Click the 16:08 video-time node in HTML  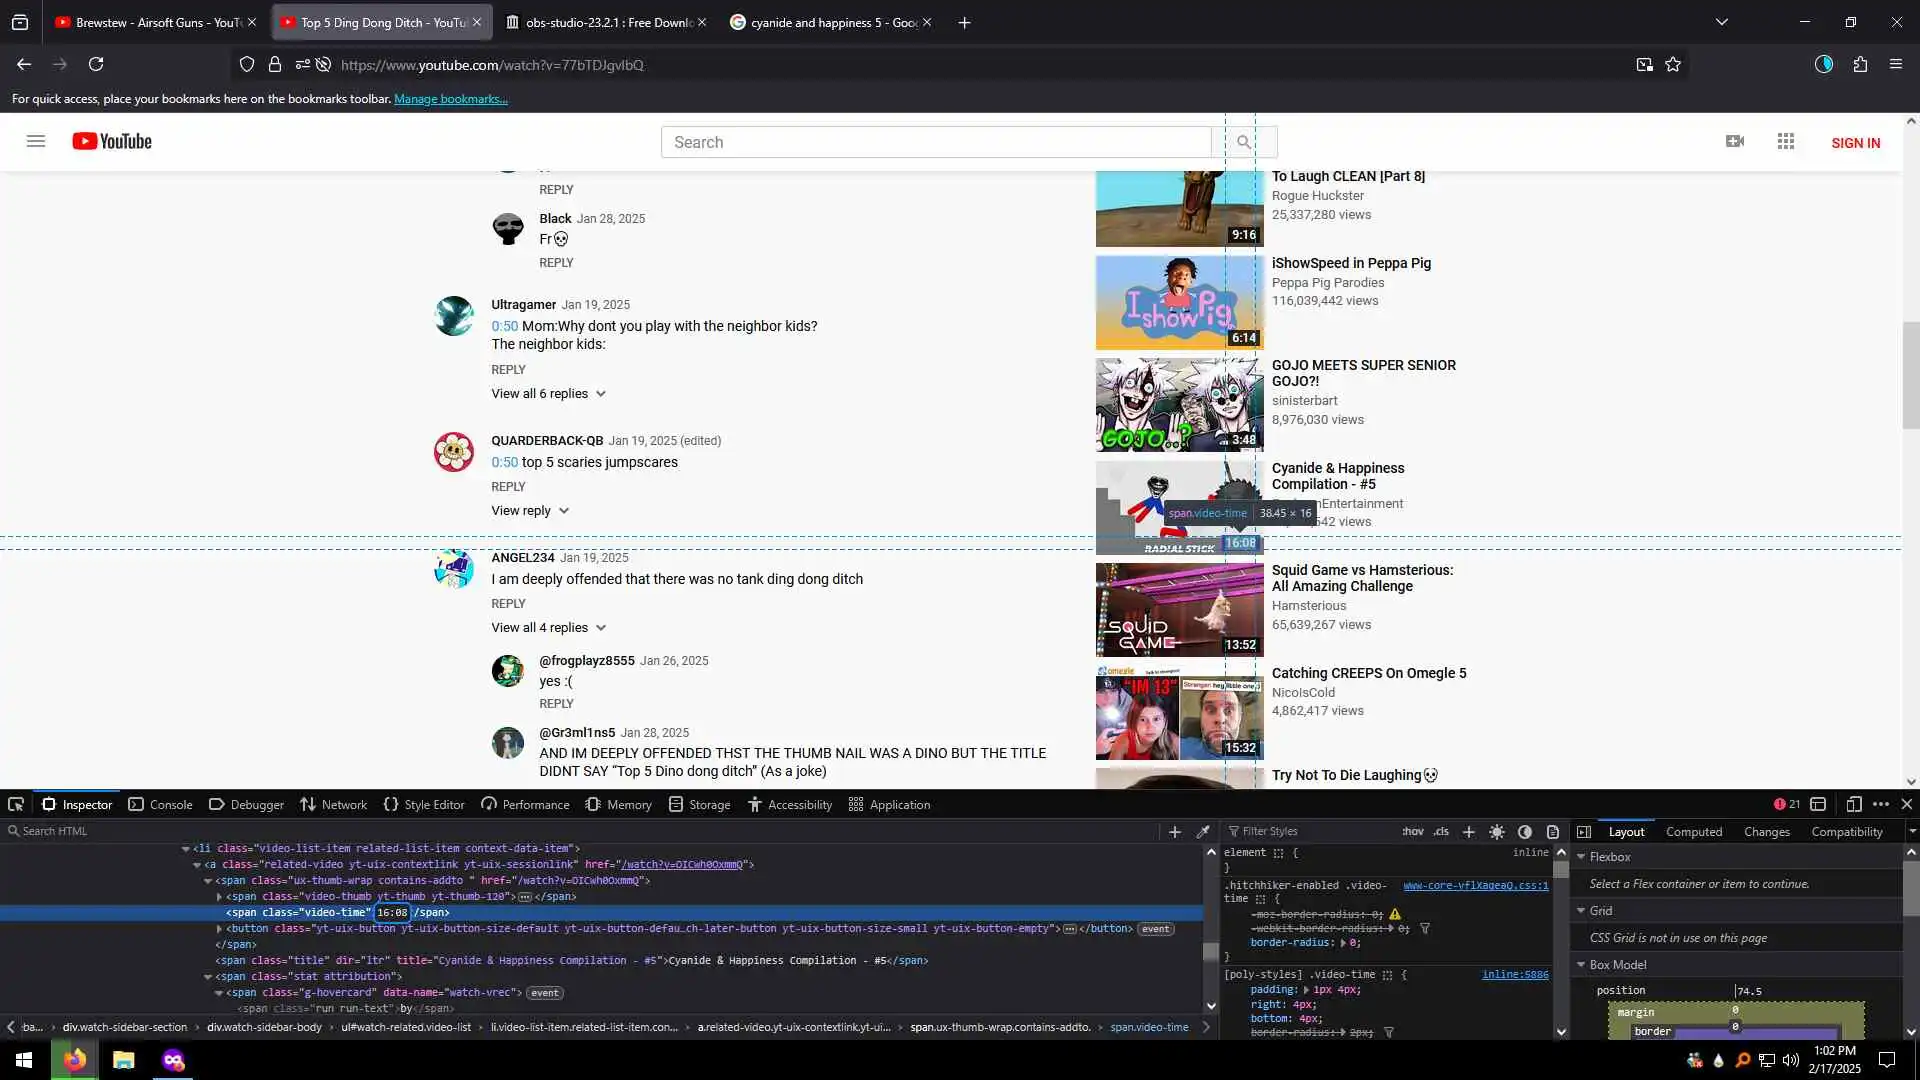click(x=392, y=912)
